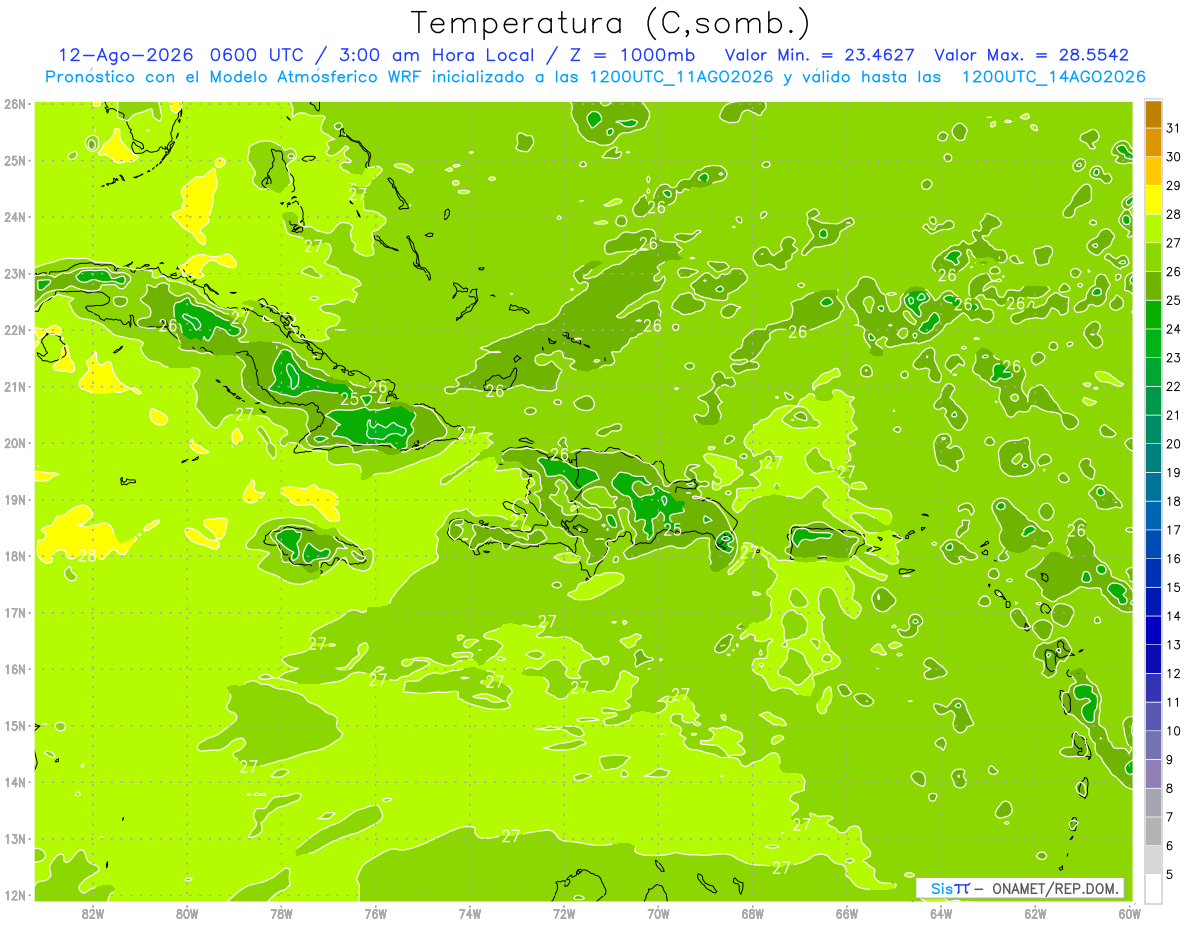Click the teal colorbar segment between 19 and 20
The image size is (1200, 927).
coord(1153,458)
